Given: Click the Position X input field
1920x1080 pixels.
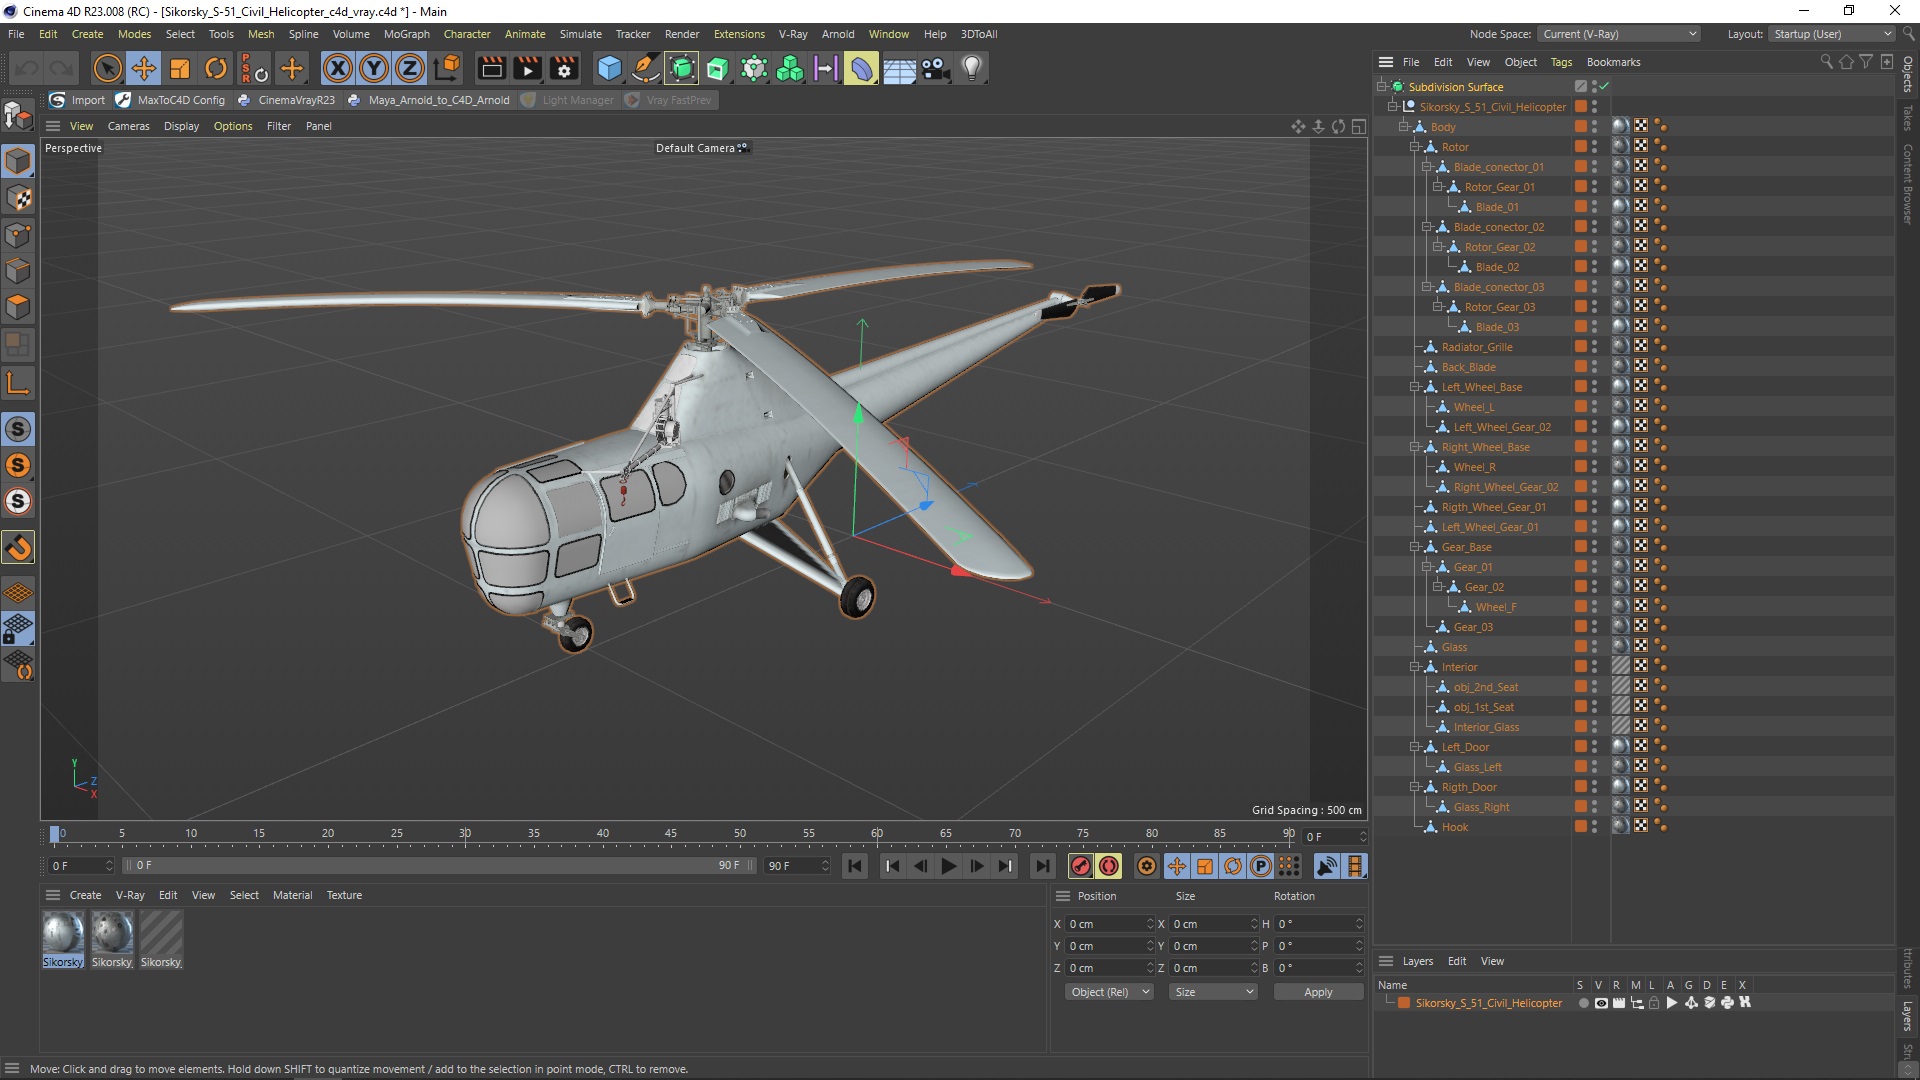Looking at the screenshot, I should [x=1108, y=924].
